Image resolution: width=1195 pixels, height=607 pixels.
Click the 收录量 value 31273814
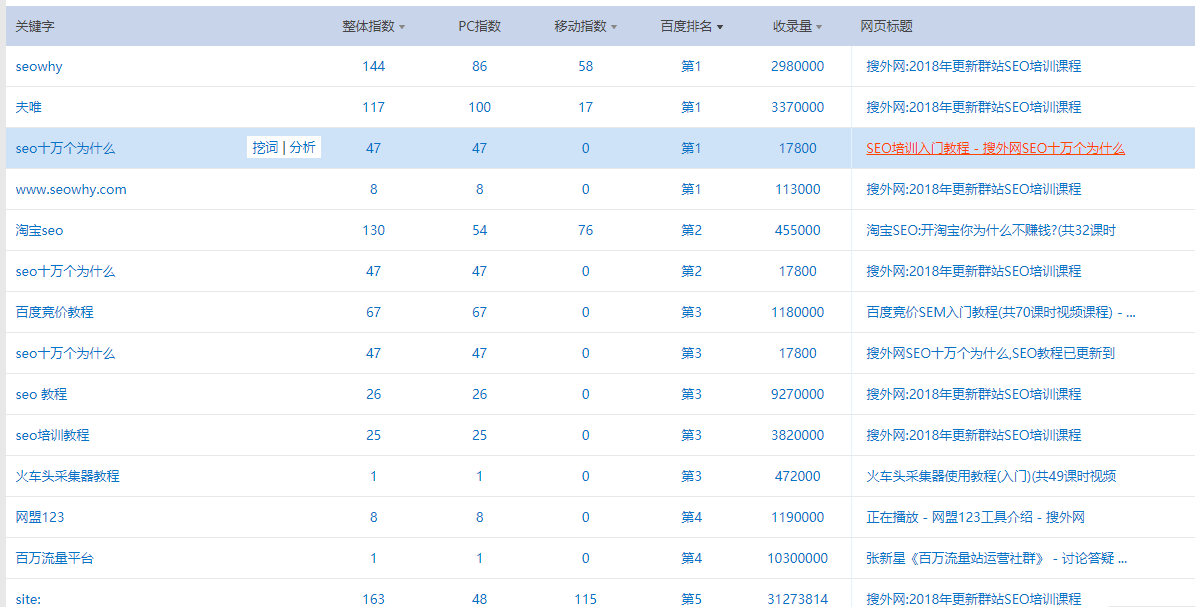tap(797, 599)
